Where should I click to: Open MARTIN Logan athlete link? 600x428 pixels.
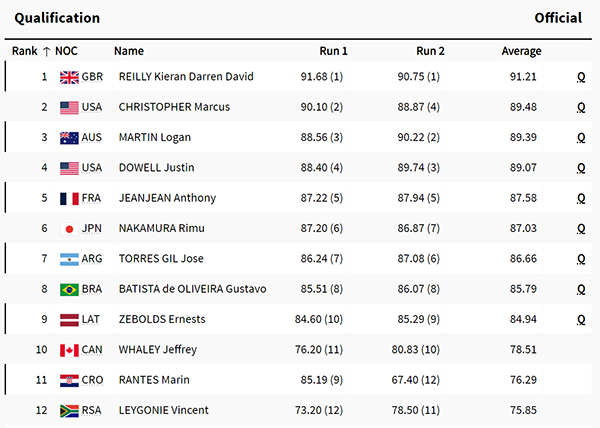click(155, 137)
